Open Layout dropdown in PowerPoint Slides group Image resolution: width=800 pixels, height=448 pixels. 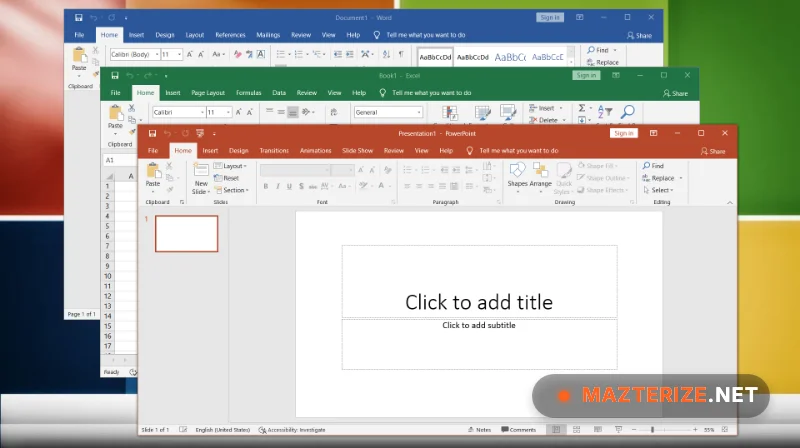click(230, 166)
